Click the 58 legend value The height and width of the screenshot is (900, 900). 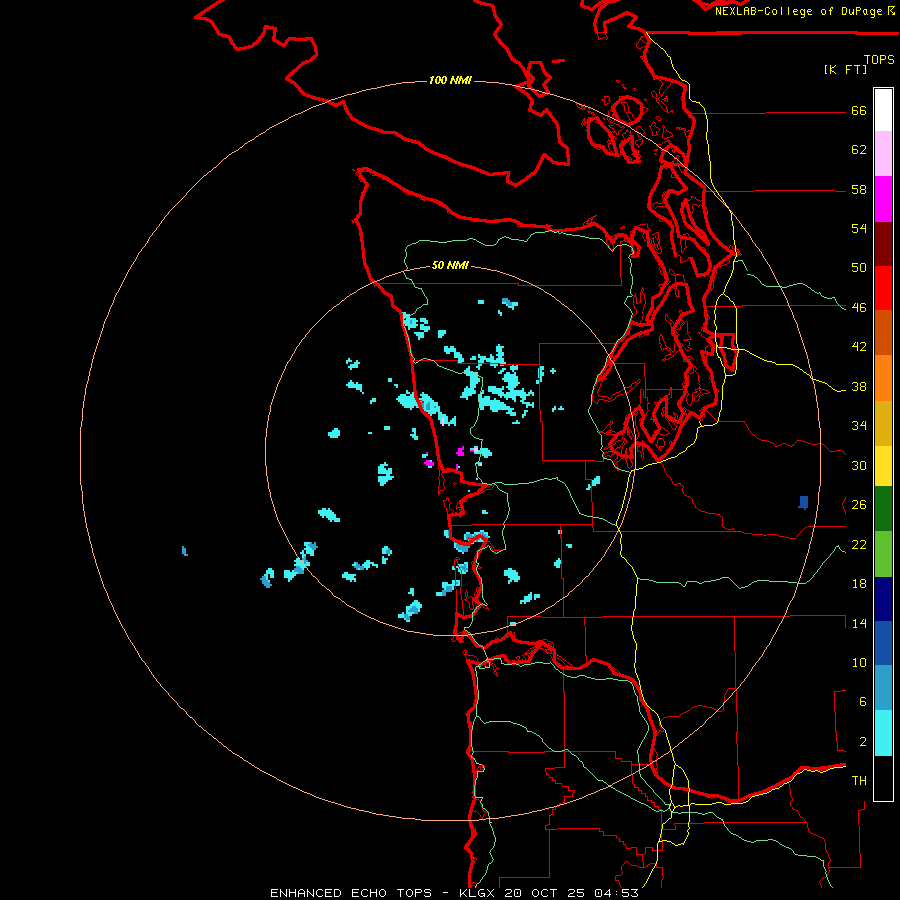tap(859, 189)
